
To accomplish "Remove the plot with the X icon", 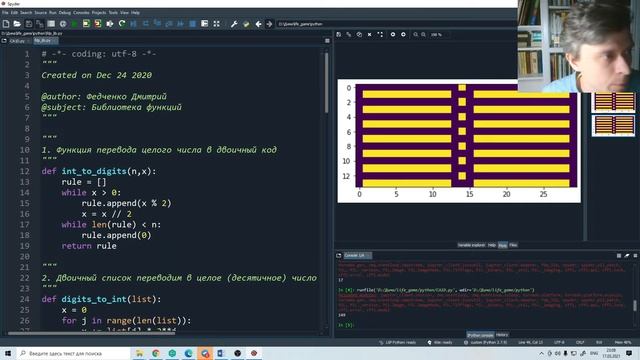I will click(x=369, y=35).
